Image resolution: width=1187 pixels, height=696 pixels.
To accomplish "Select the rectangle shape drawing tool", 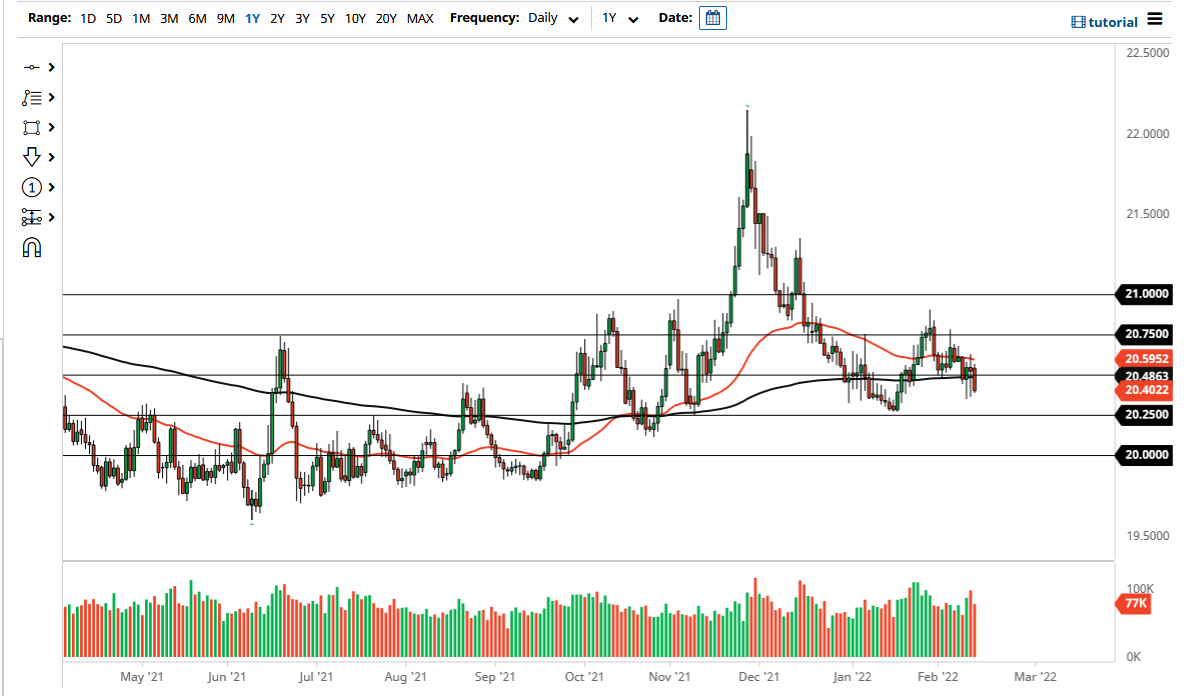I will 33,127.
